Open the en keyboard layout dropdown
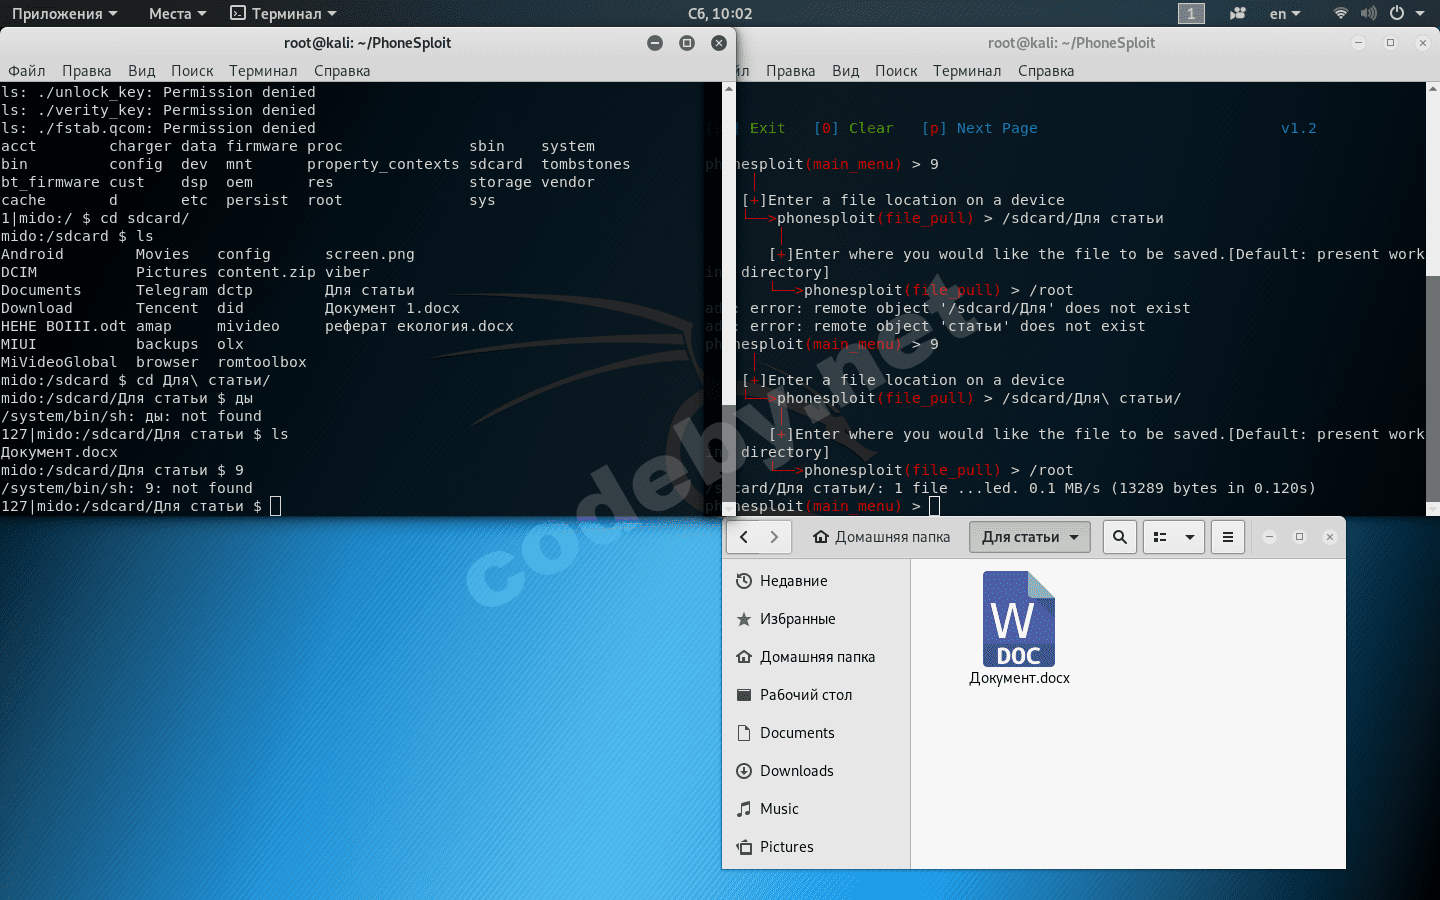This screenshot has width=1440, height=900. click(x=1285, y=13)
